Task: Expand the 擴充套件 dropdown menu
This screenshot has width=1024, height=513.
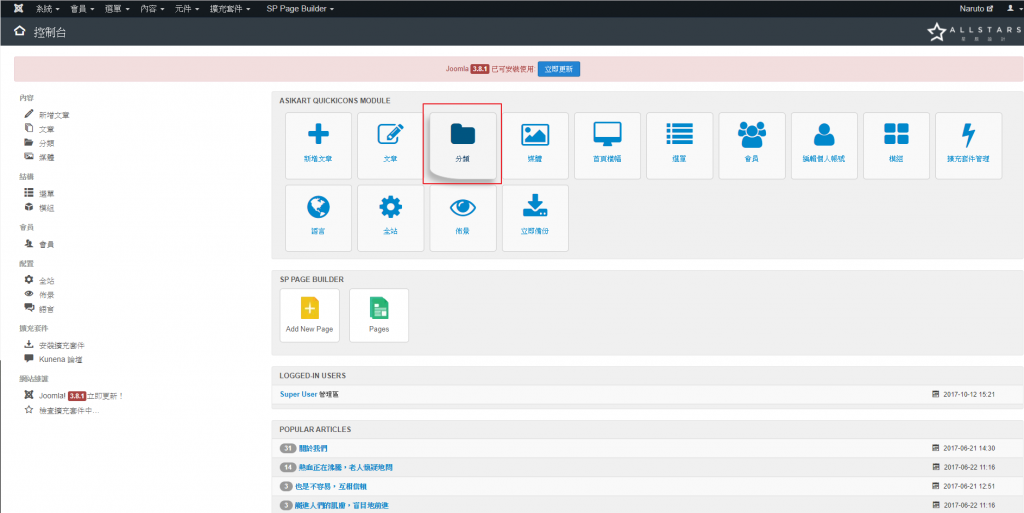Action: pyautogui.click(x=229, y=8)
